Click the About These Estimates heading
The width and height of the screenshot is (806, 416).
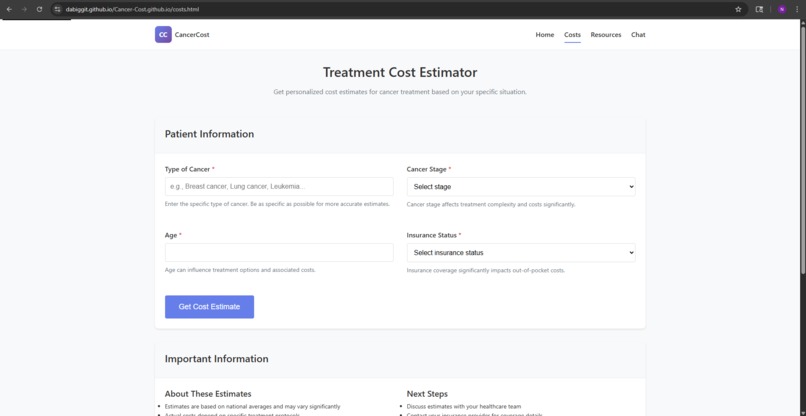tap(208, 394)
